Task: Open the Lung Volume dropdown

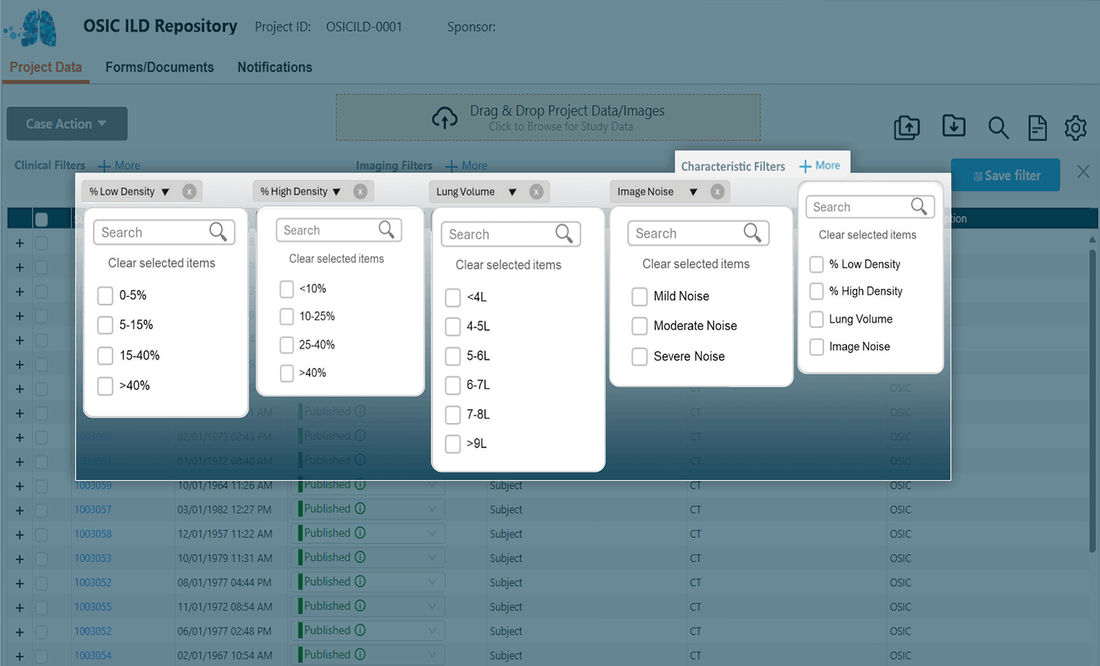Action: pos(512,192)
